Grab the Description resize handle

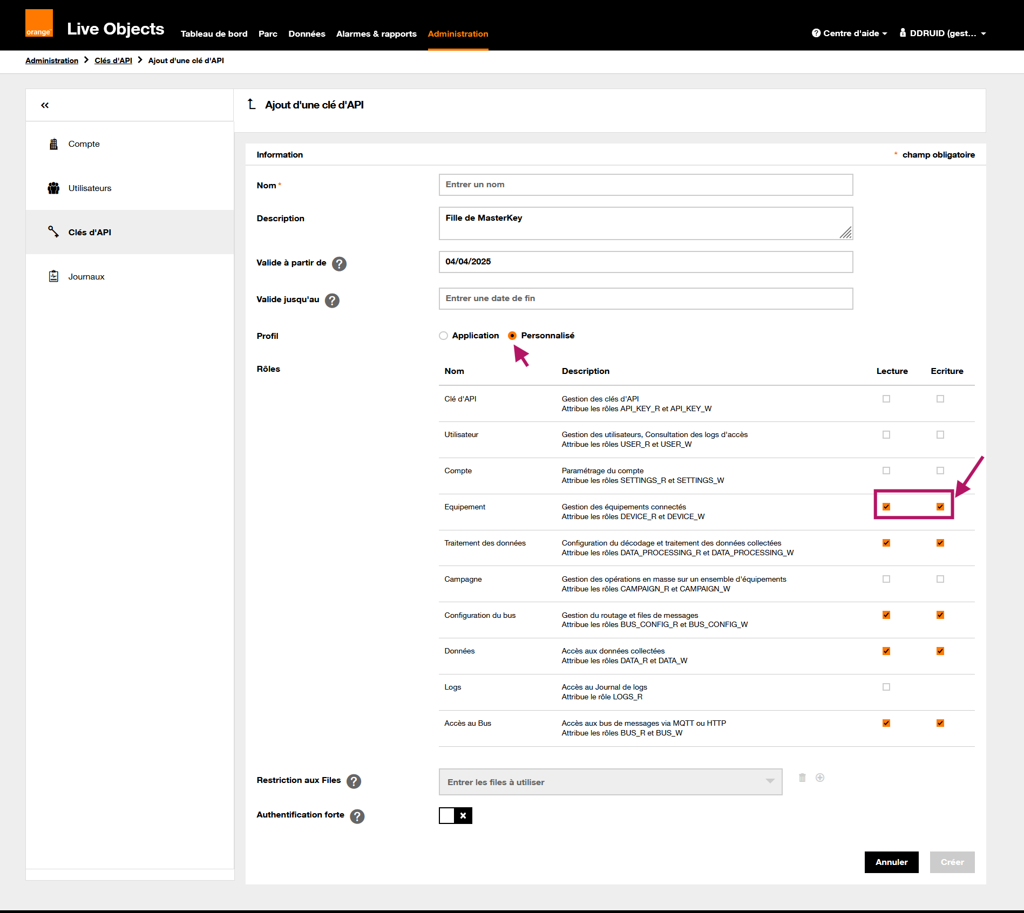[846, 232]
